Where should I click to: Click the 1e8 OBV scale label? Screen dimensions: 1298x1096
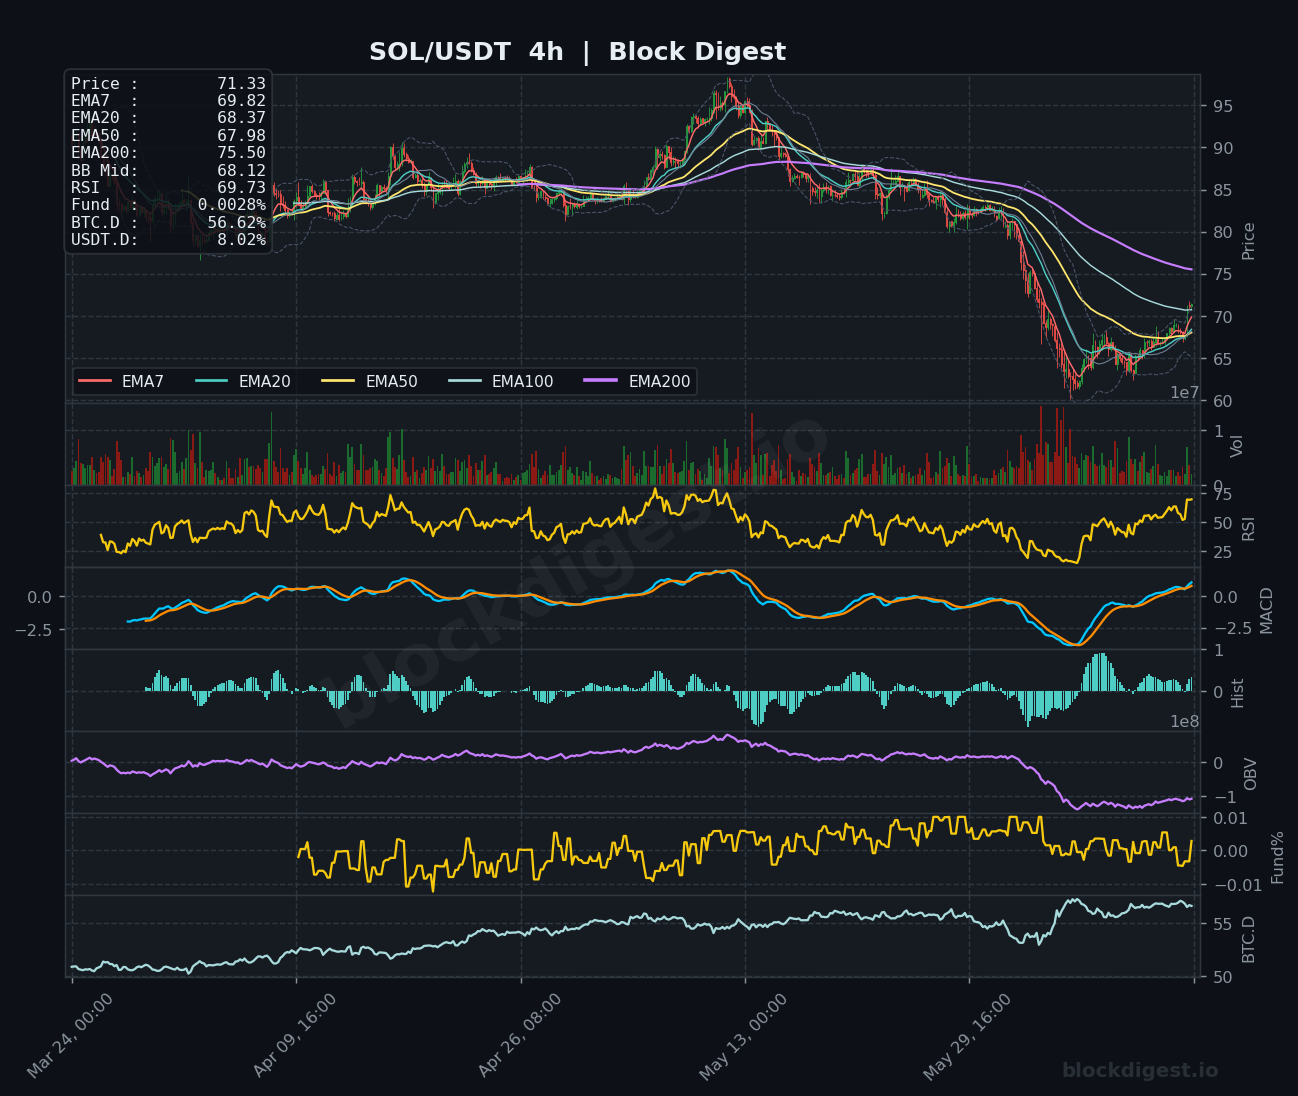click(1185, 721)
